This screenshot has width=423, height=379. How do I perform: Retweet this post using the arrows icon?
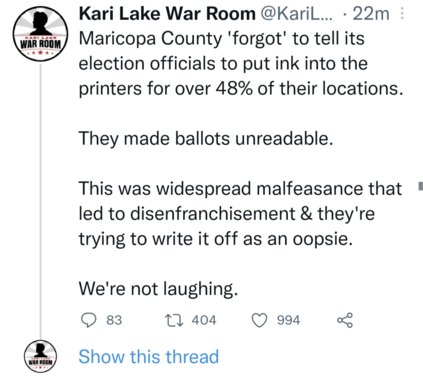pos(174,320)
